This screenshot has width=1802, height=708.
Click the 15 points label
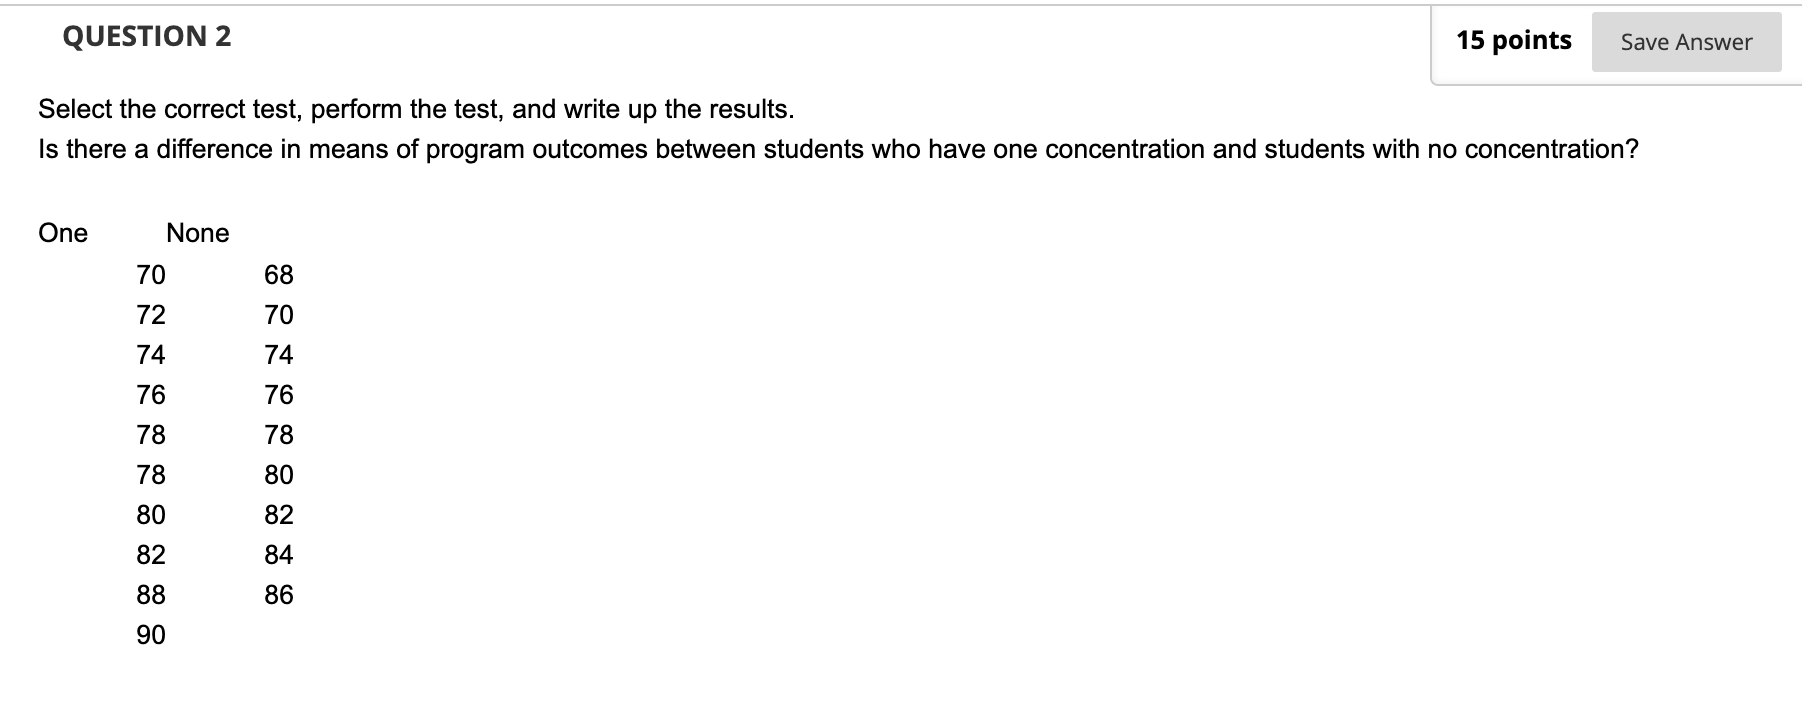pos(1515,40)
